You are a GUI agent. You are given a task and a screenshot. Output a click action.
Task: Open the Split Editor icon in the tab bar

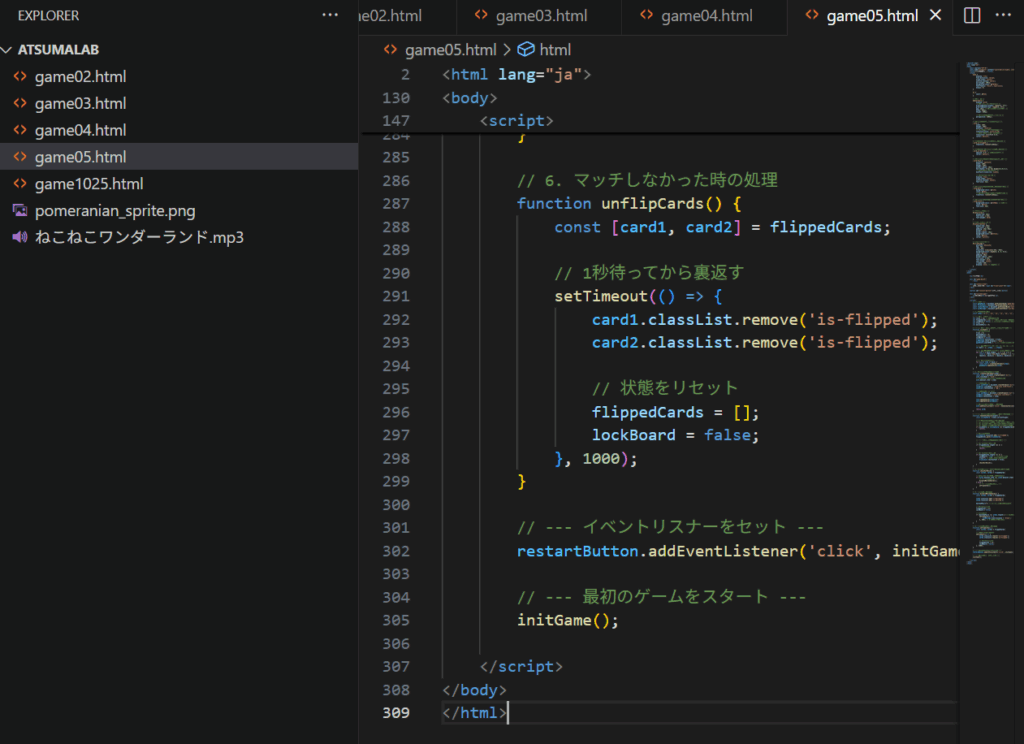(x=971, y=15)
